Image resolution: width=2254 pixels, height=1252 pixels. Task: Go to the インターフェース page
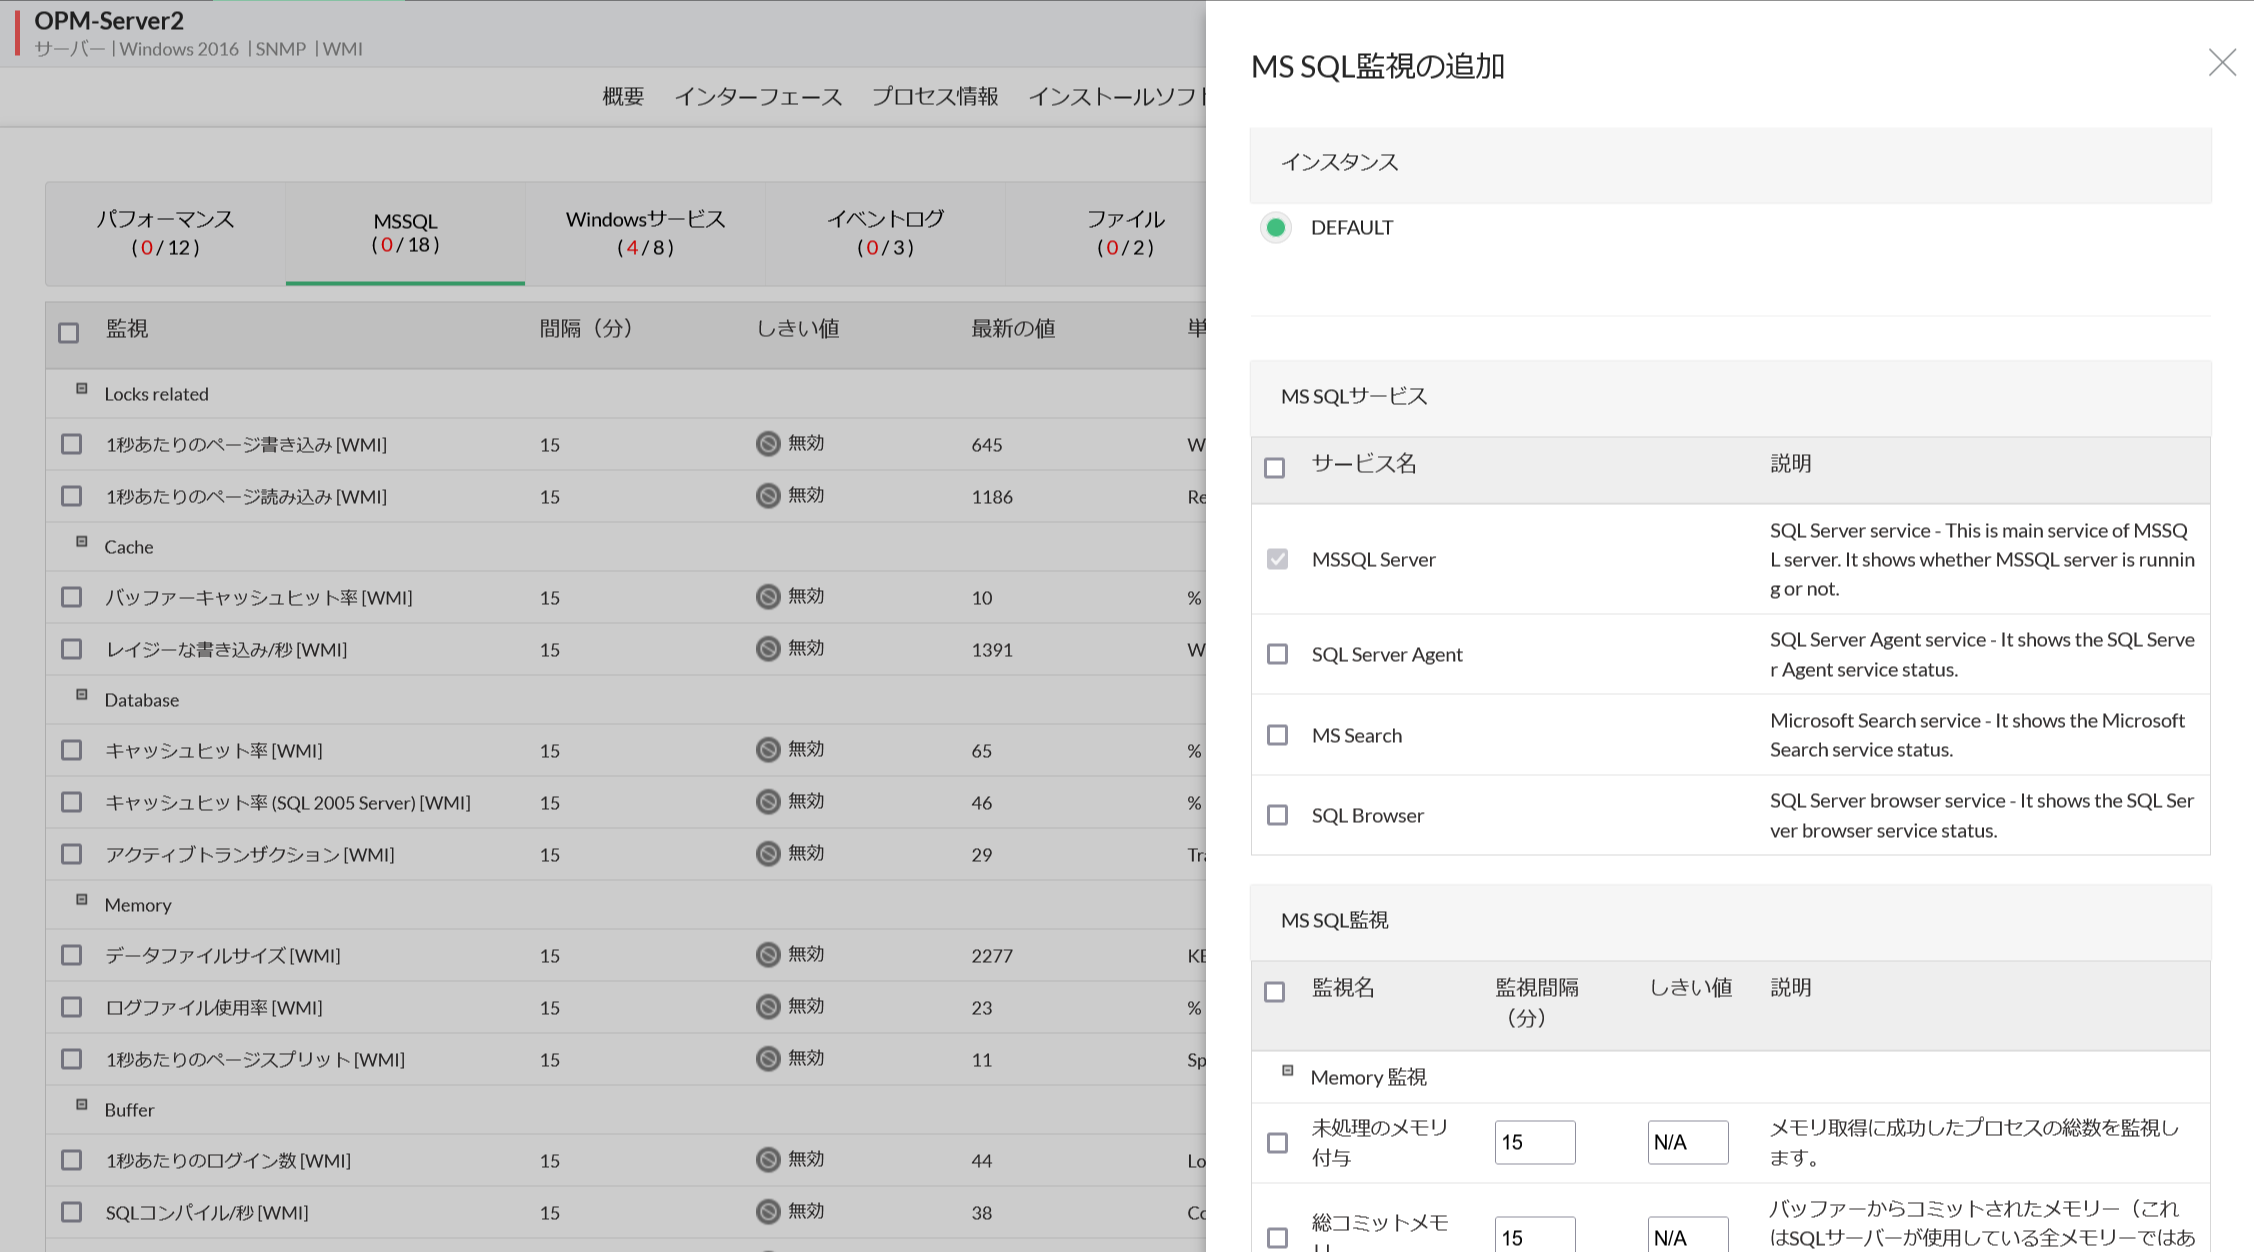(x=757, y=97)
